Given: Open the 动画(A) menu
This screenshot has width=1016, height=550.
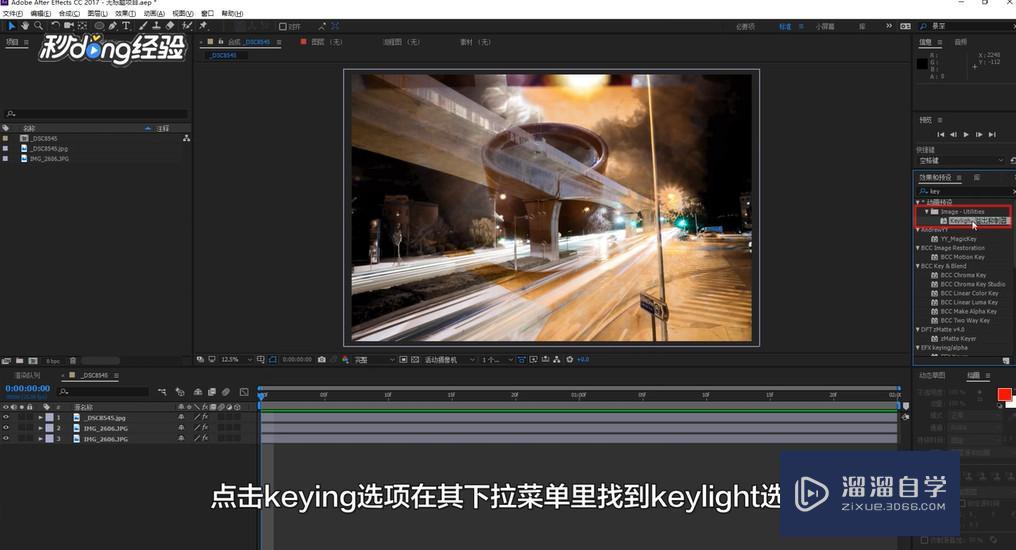Looking at the screenshot, I should pyautogui.click(x=154, y=14).
